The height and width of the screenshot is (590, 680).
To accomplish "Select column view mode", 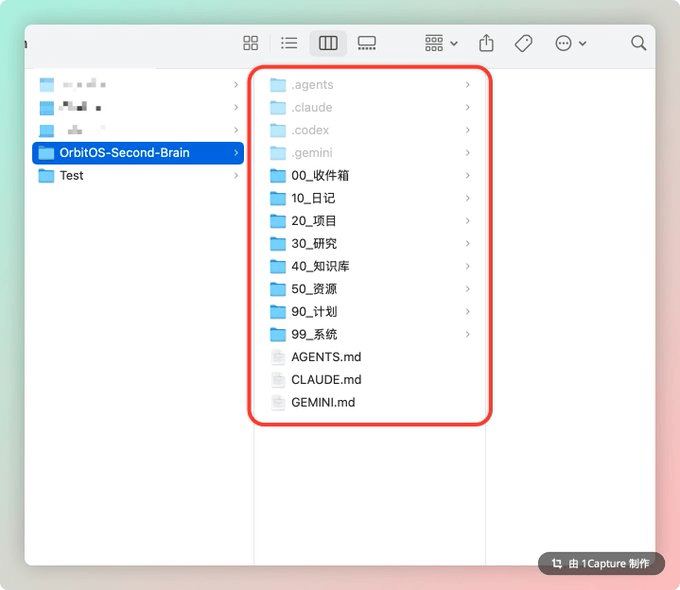I will (x=328, y=43).
